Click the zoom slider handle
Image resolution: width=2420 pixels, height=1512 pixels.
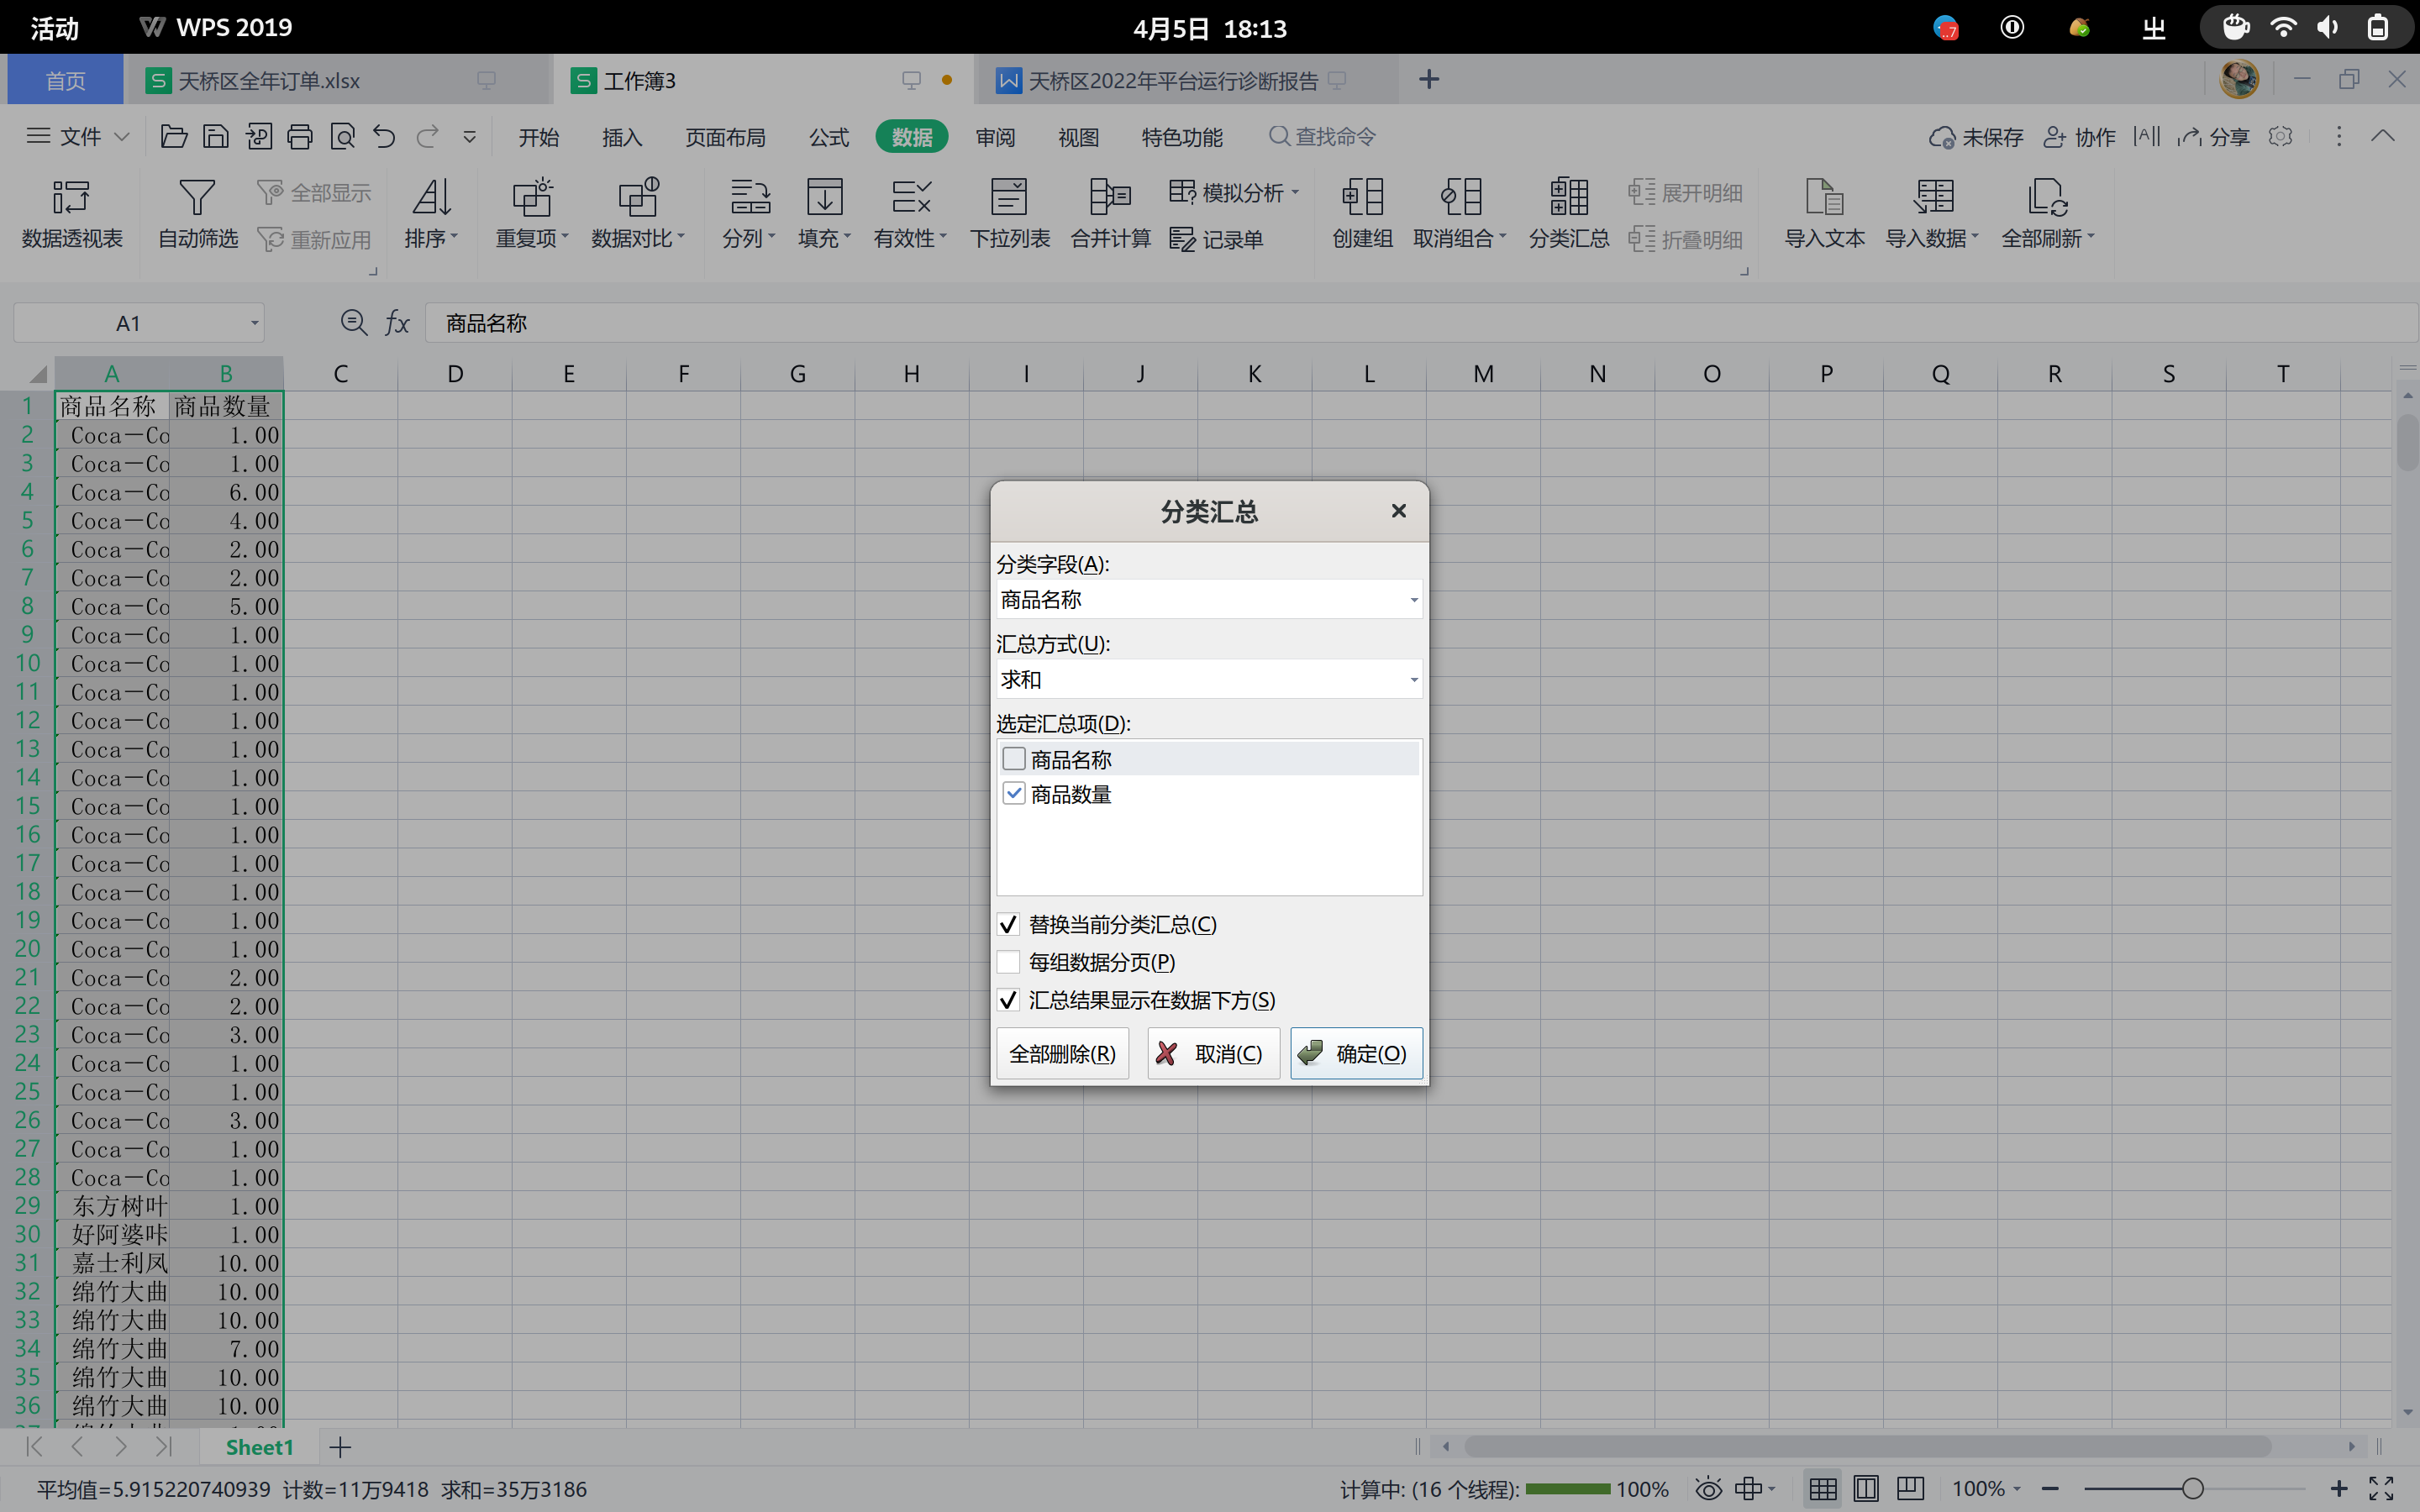click(2193, 1488)
